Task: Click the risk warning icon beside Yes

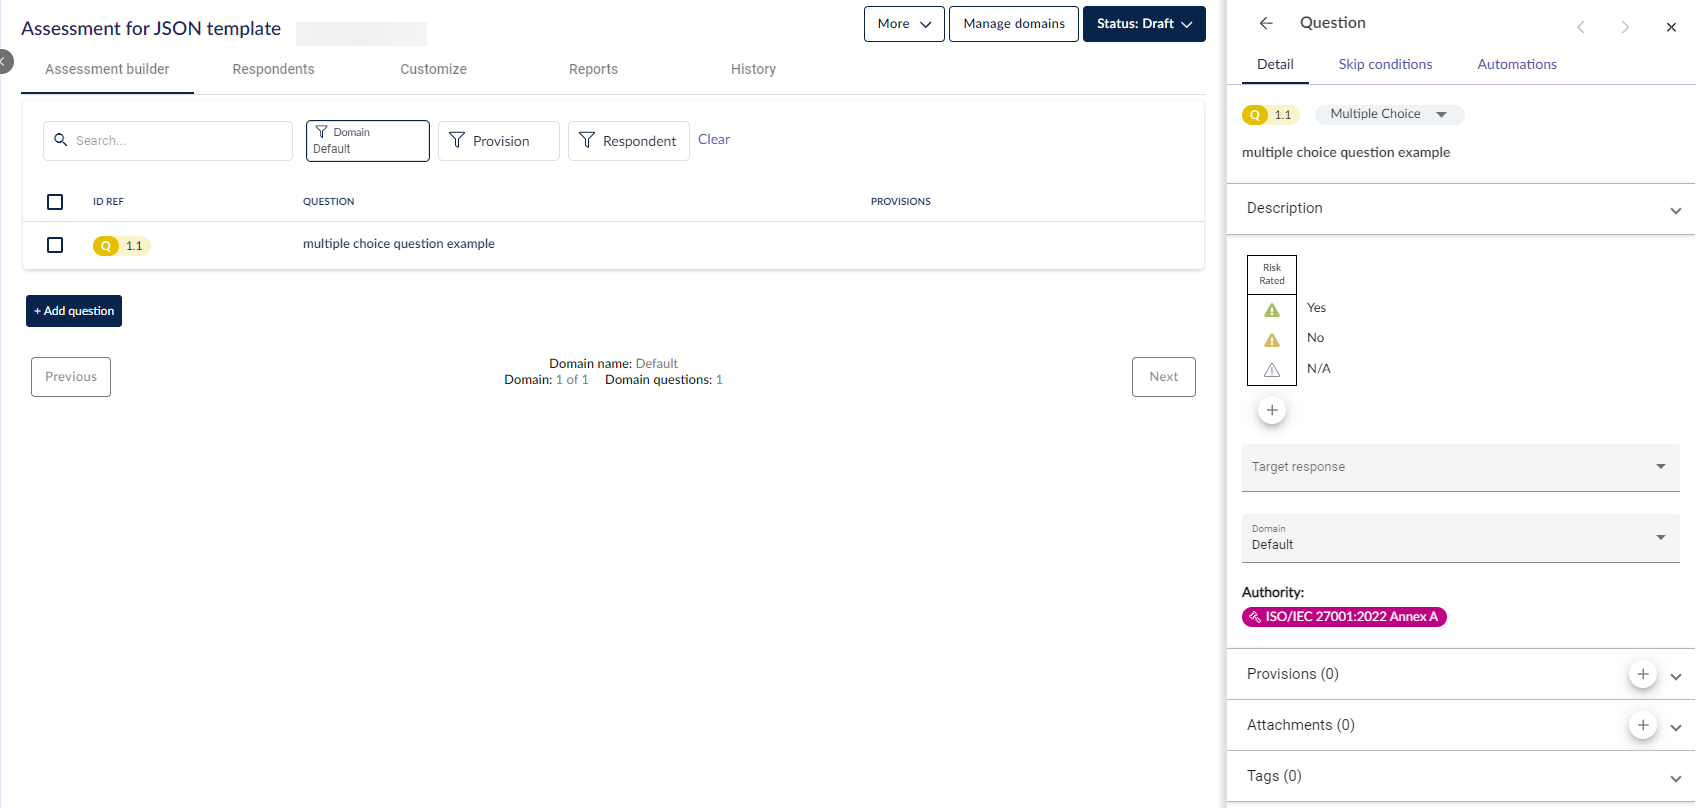Action: pyautogui.click(x=1272, y=310)
